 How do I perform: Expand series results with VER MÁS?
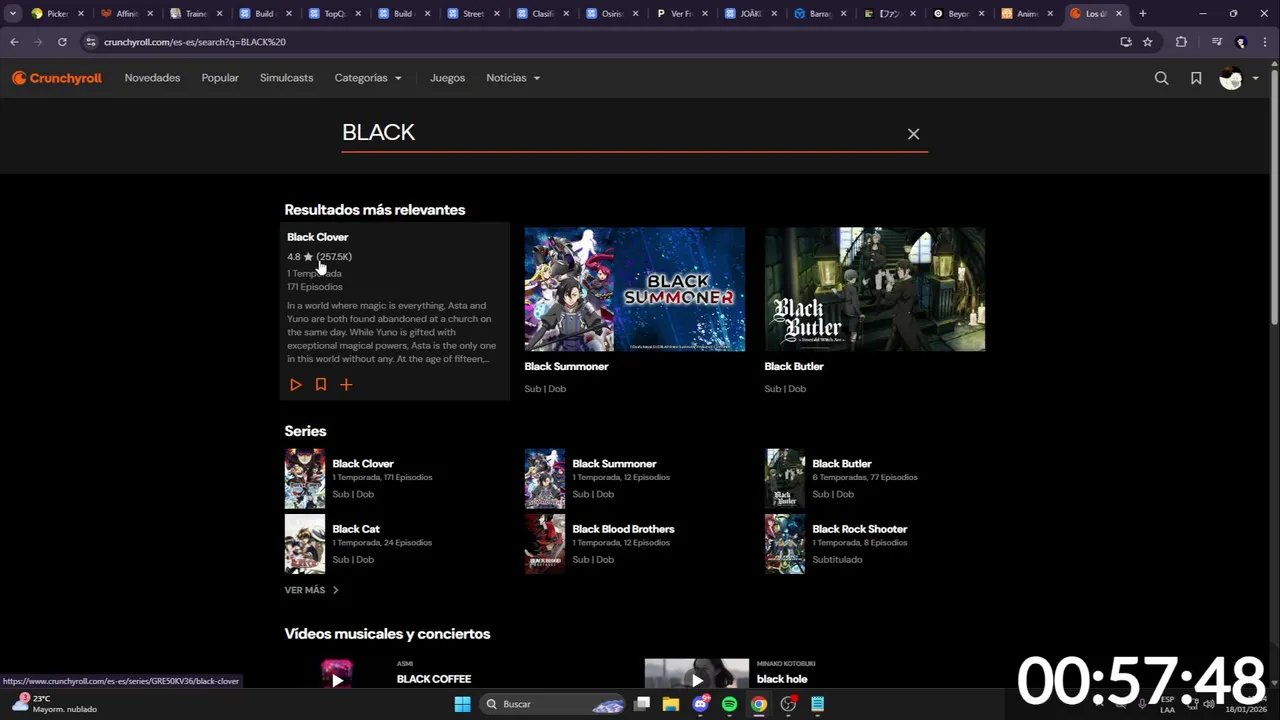click(311, 590)
